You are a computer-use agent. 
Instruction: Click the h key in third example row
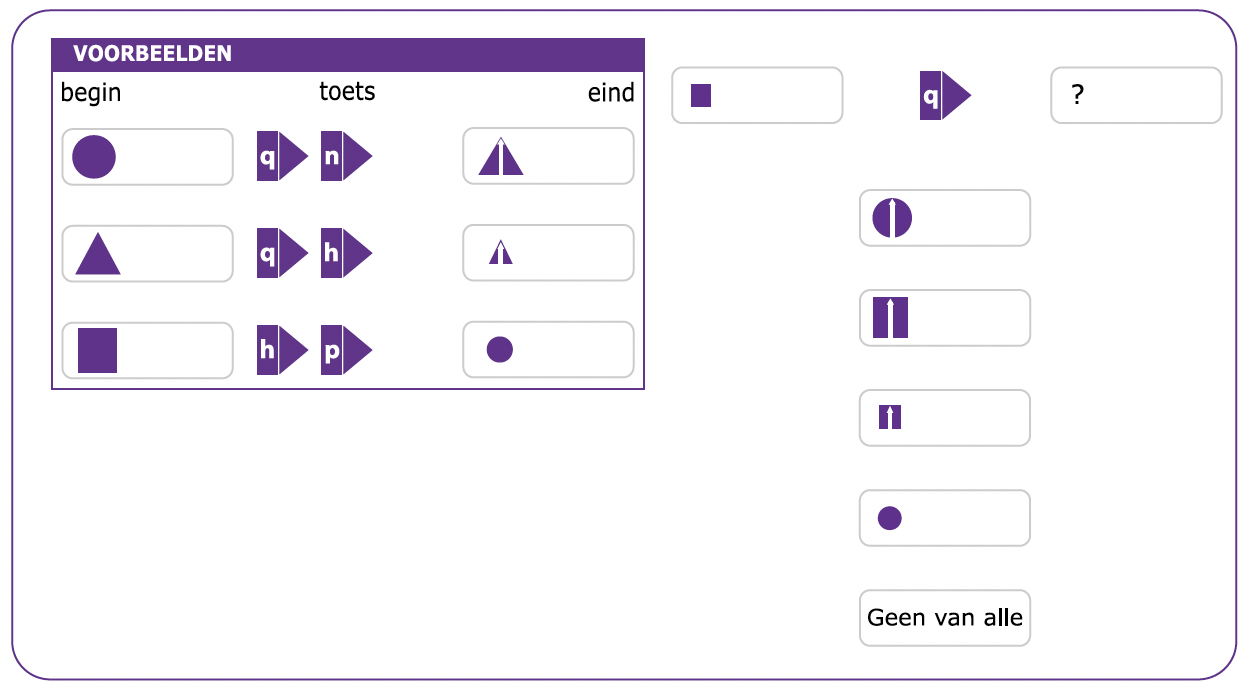pyautogui.click(x=282, y=350)
